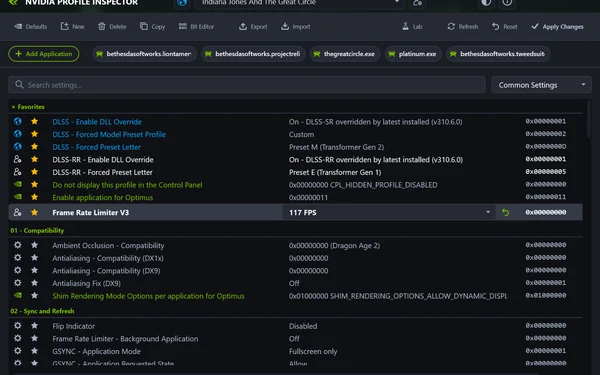Click globe icon beside DLSS - Enable DLL Override
This screenshot has width=600, height=375.
pos(18,121)
